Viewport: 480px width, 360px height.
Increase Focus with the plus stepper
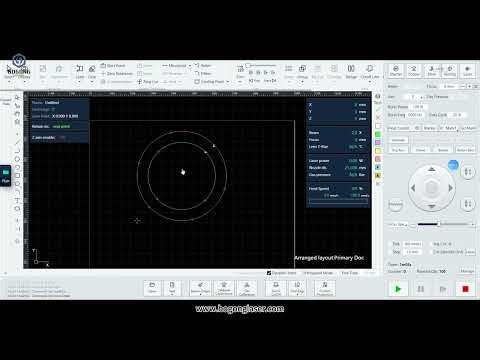point(469,86)
